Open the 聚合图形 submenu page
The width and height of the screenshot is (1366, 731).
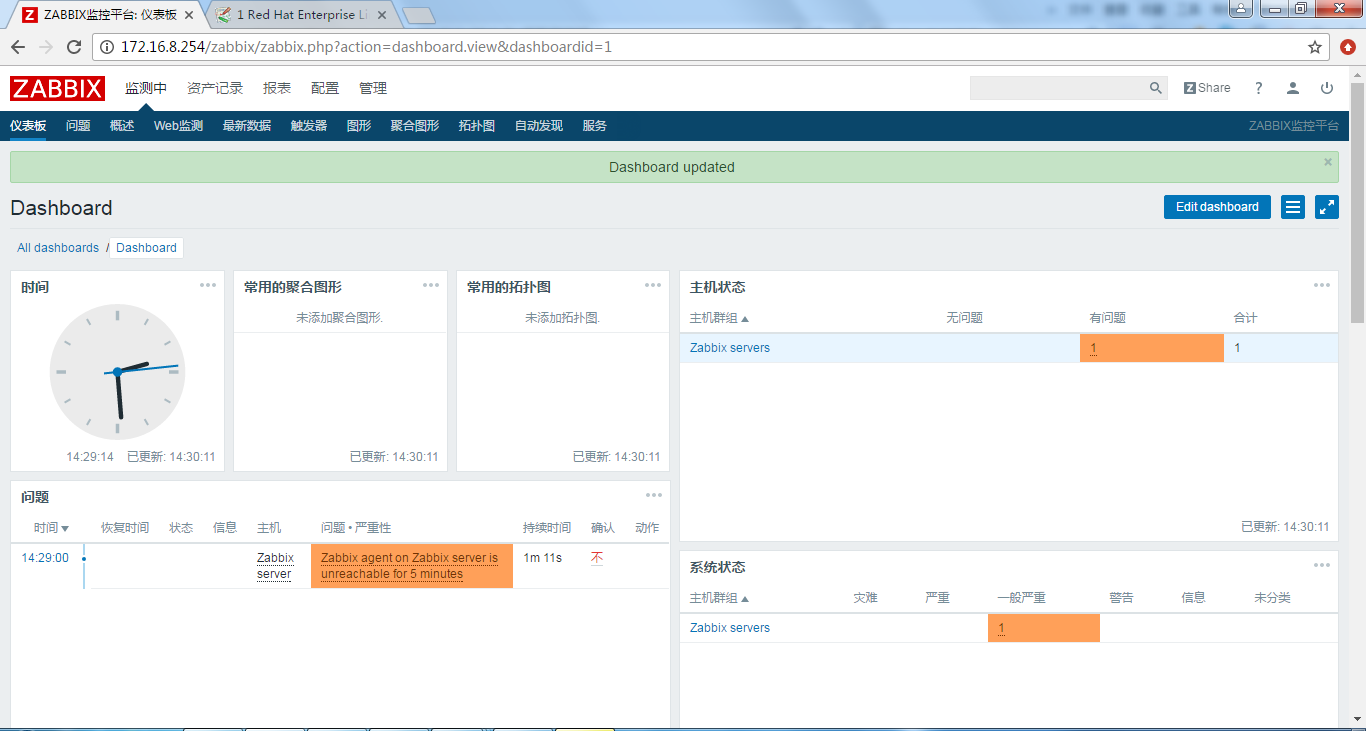(x=415, y=126)
